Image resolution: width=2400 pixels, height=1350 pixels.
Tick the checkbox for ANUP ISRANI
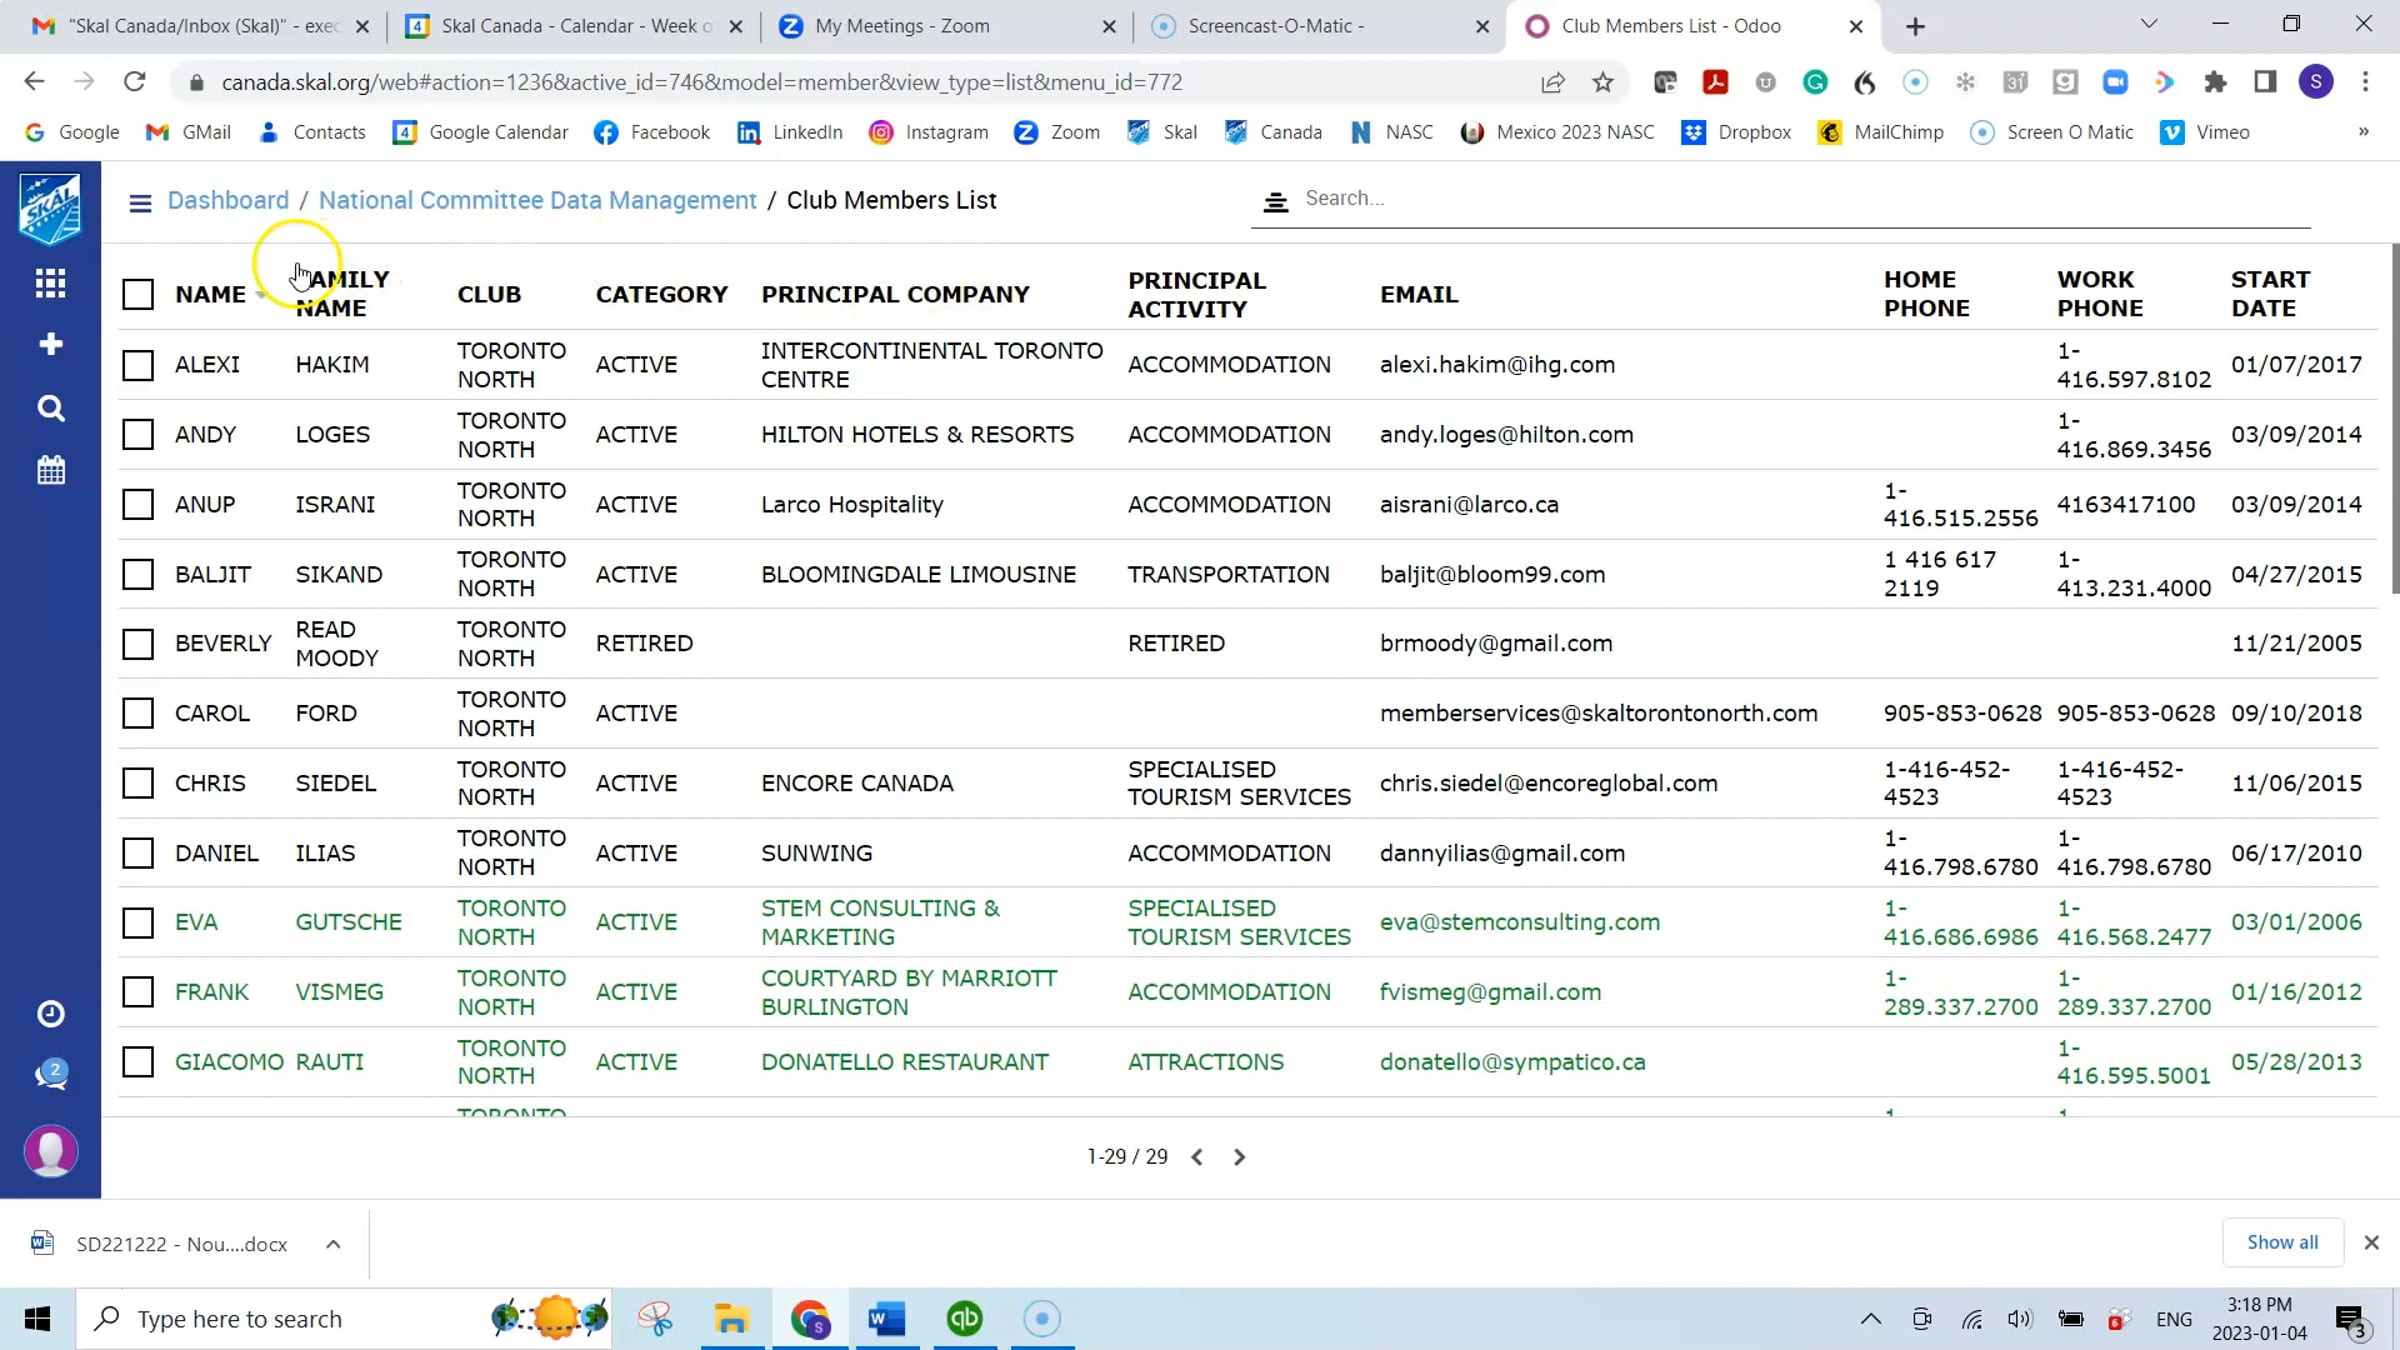coord(138,504)
